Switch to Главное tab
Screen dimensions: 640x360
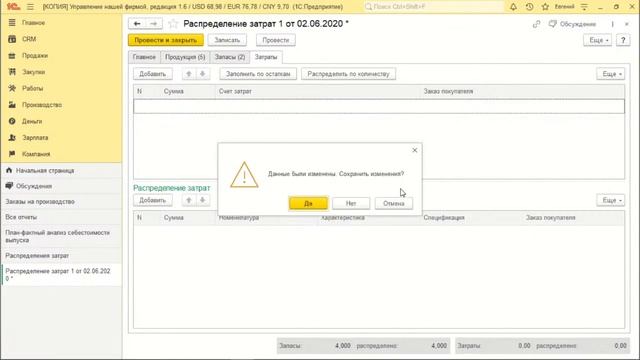coord(144,57)
